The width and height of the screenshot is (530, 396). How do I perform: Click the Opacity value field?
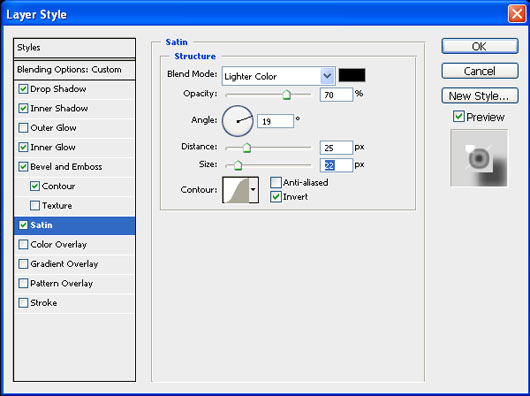[x=336, y=95]
